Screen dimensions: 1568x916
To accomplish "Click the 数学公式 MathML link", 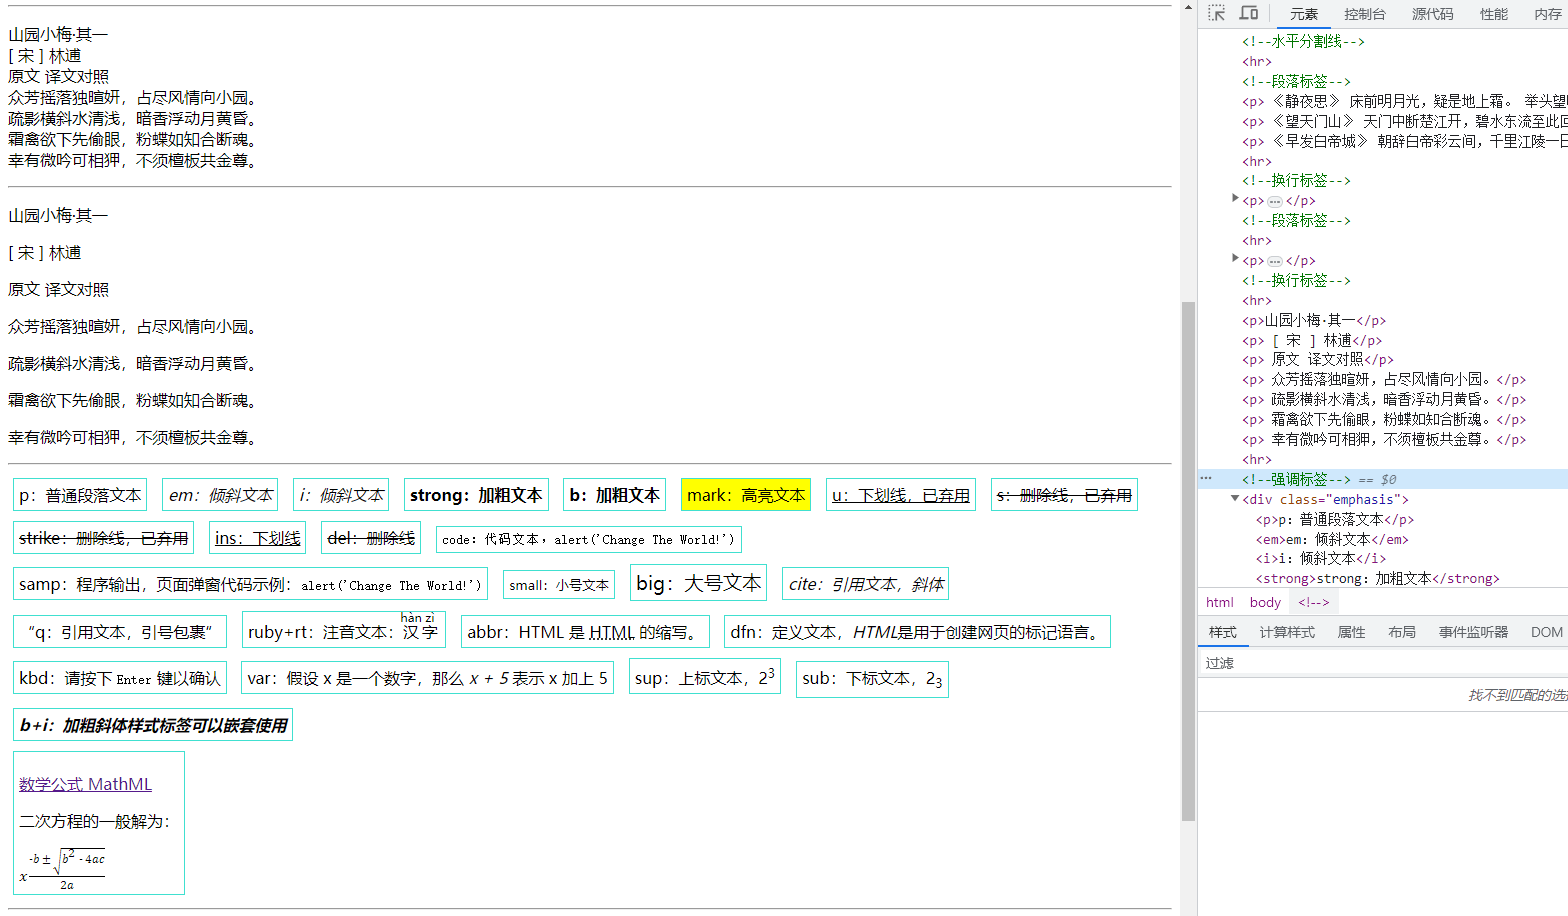I will pyautogui.click(x=85, y=784).
